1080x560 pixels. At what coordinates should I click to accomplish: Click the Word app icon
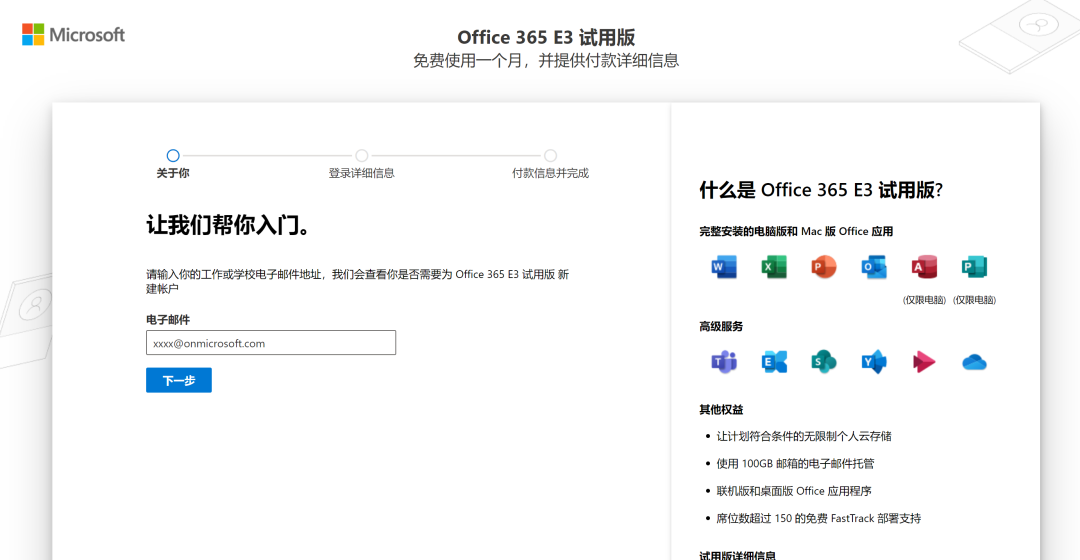pyautogui.click(x=724, y=267)
